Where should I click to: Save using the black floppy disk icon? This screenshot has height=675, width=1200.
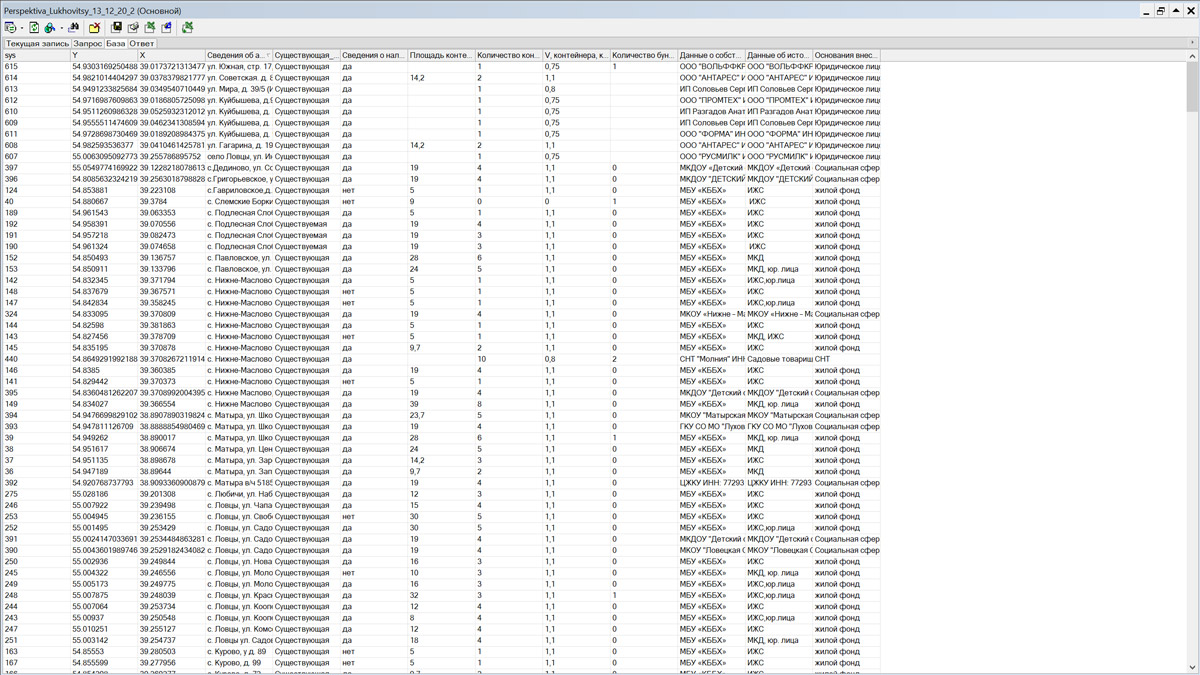[x=116, y=28]
